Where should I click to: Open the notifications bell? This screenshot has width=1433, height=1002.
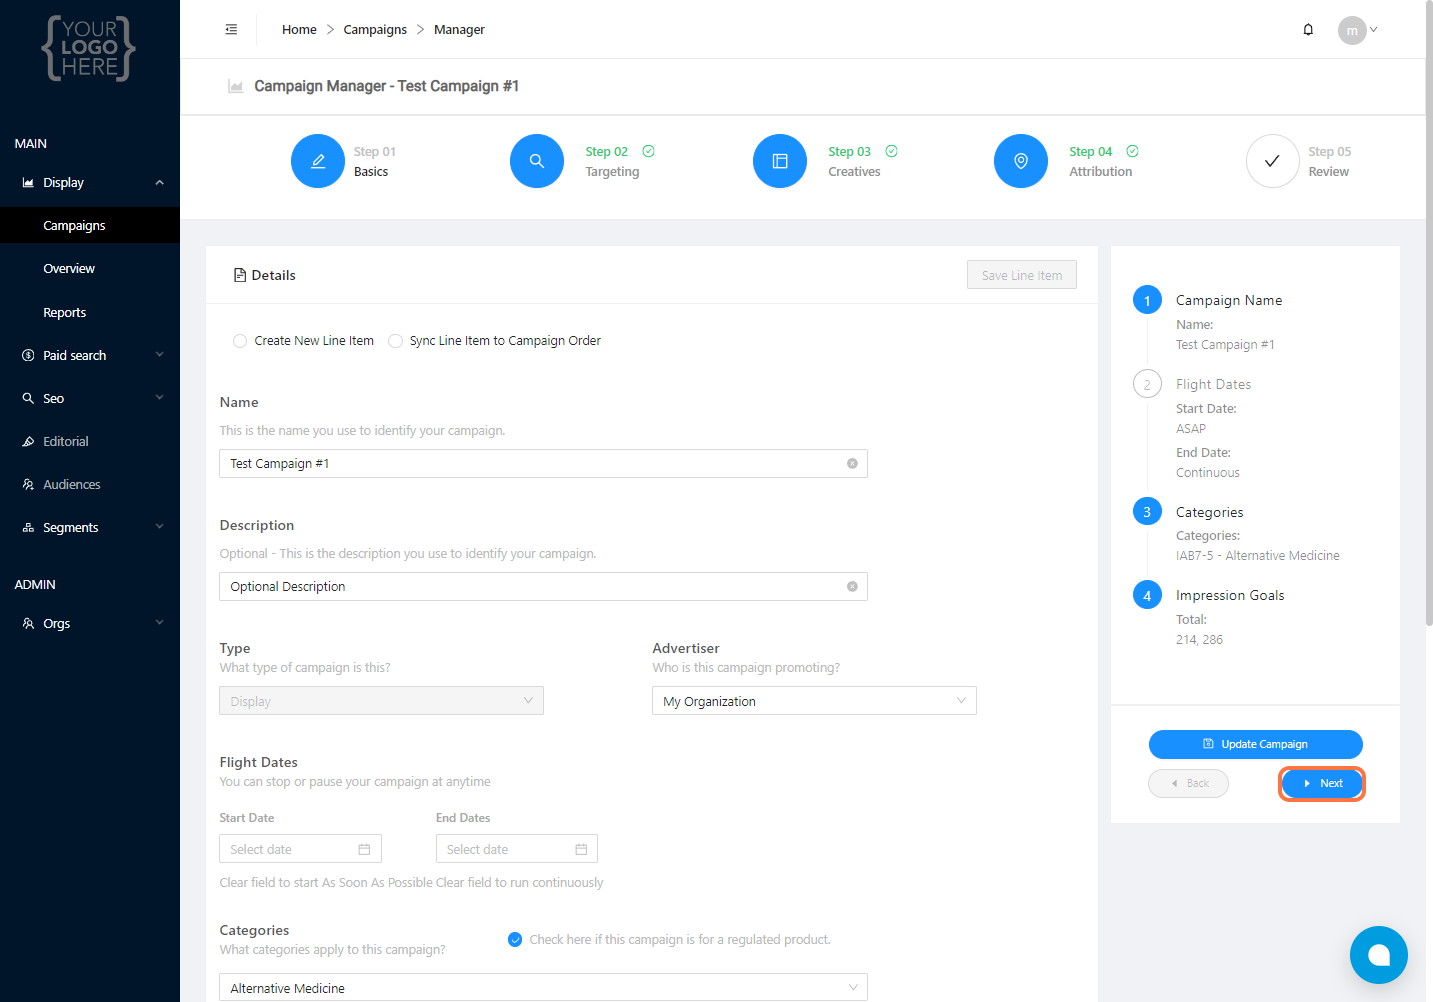tap(1308, 30)
